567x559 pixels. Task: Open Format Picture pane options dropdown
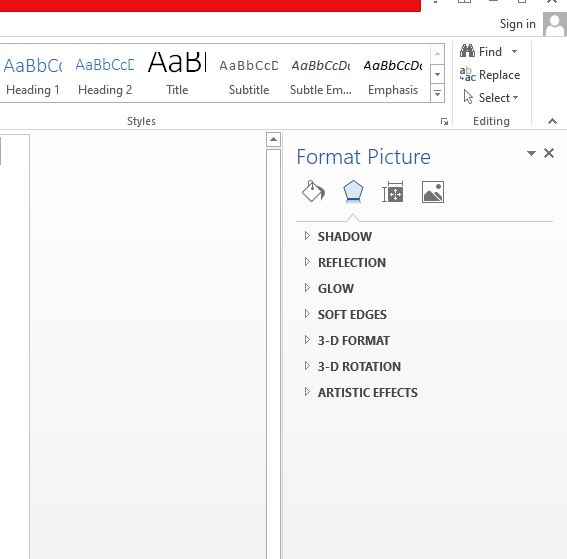531,153
